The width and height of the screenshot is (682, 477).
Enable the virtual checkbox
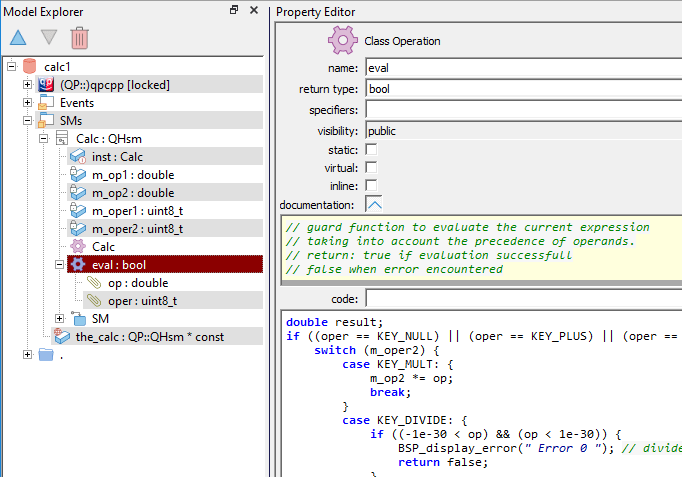pyautogui.click(x=371, y=167)
